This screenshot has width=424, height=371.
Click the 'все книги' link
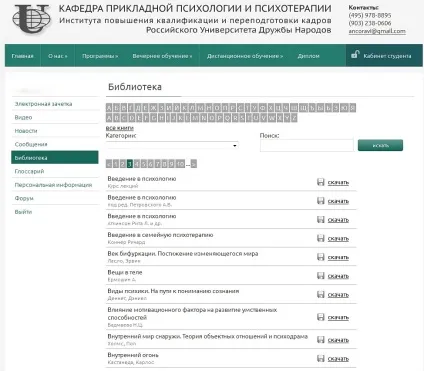click(x=120, y=128)
